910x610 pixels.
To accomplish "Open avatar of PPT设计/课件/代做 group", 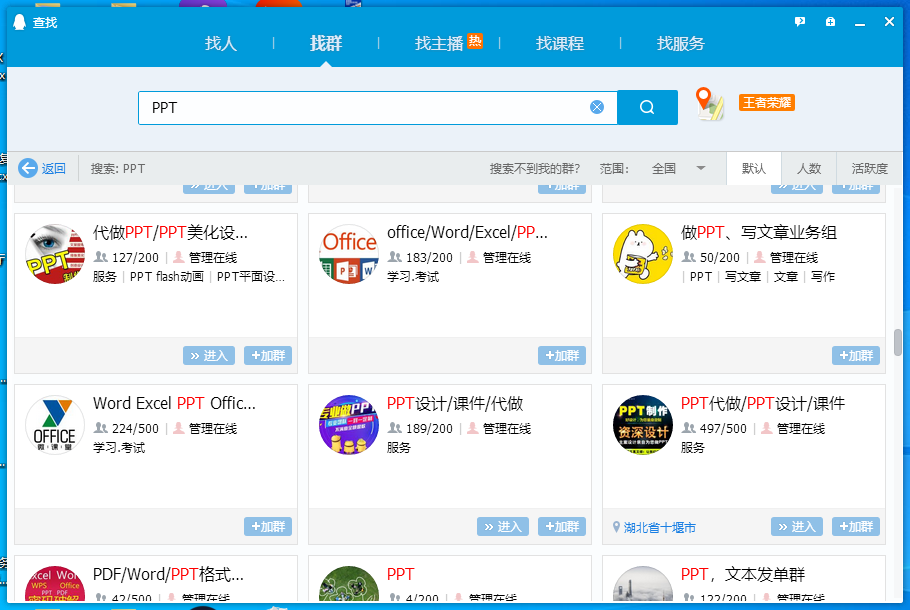I will [x=349, y=425].
